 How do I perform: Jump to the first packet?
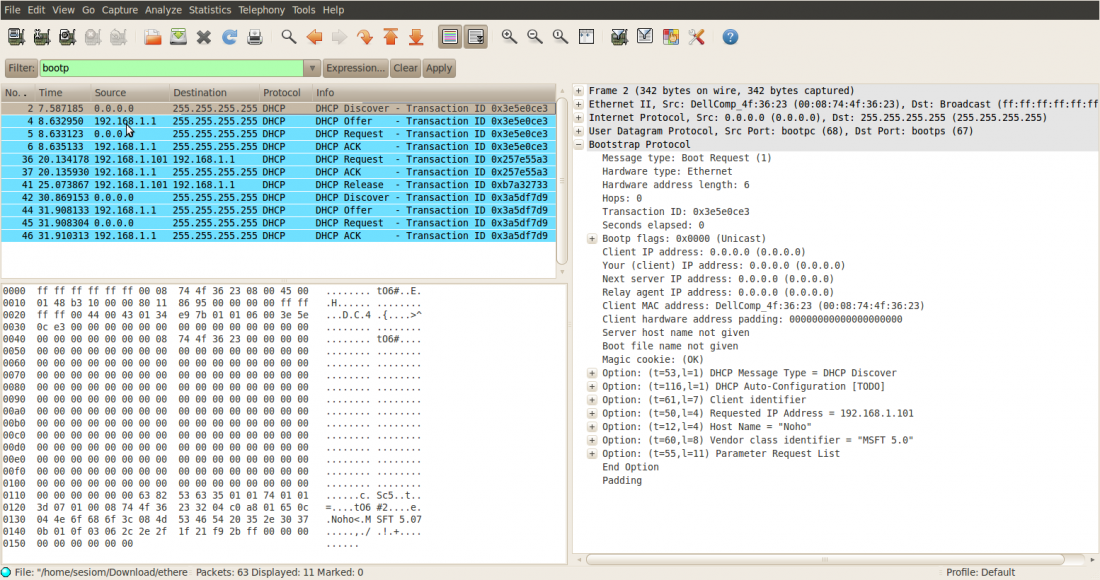point(391,37)
